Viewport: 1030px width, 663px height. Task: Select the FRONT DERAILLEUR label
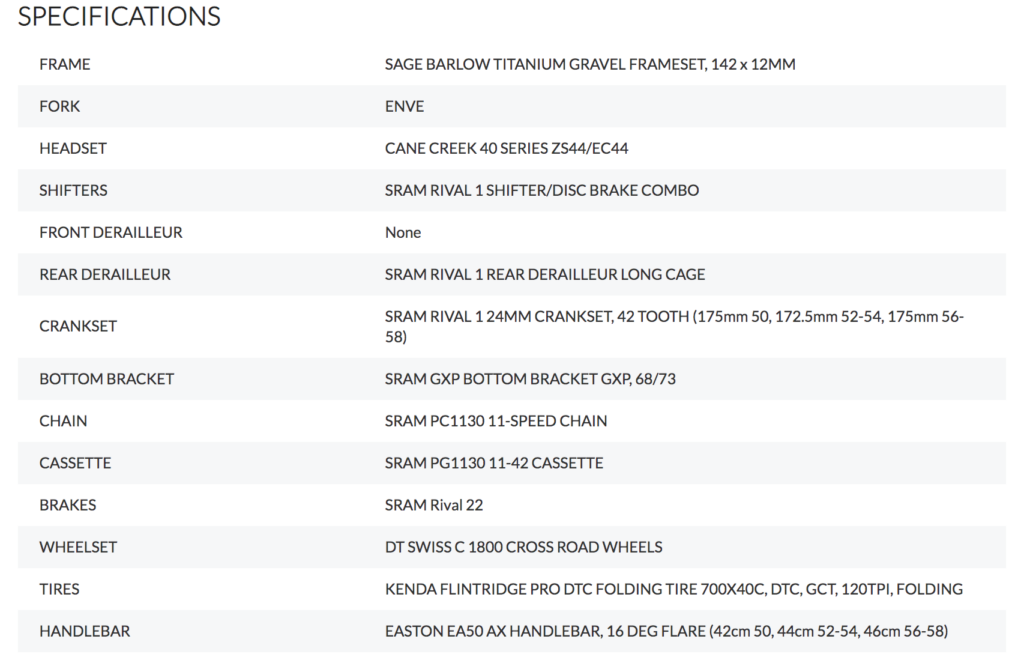tap(110, 233)
